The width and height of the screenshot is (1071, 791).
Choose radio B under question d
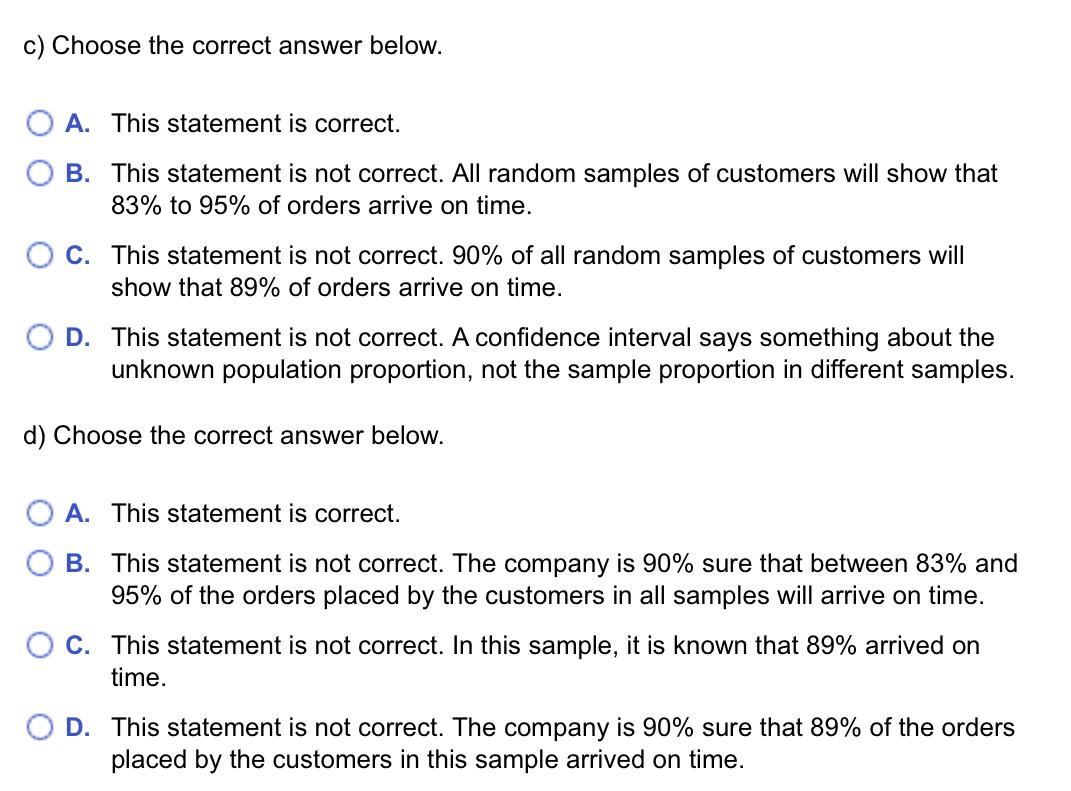(x=40, y=564)
